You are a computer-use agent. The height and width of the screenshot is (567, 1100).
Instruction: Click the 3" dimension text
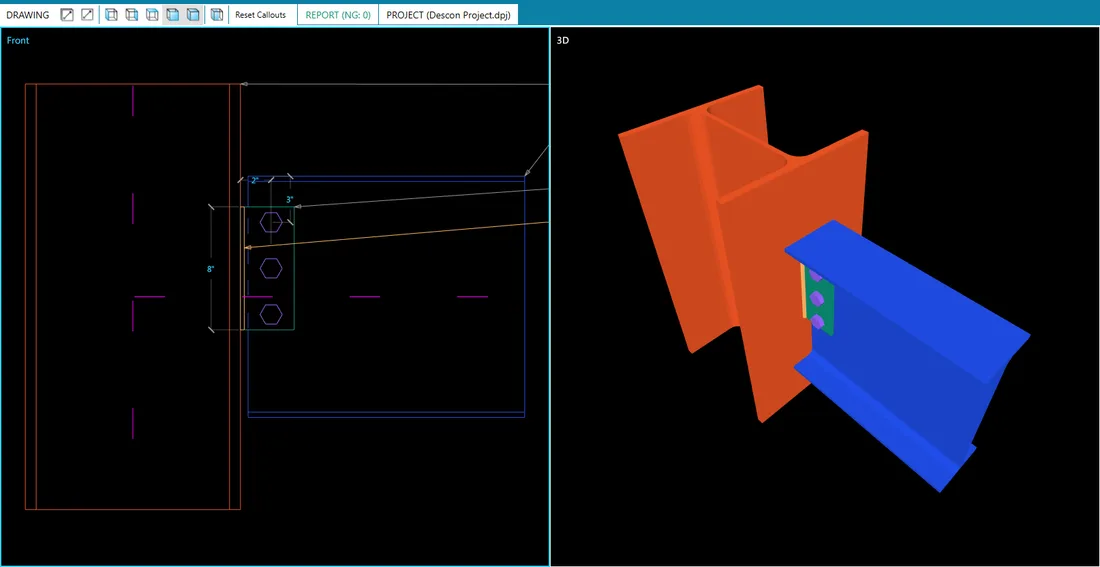(290, 199)
